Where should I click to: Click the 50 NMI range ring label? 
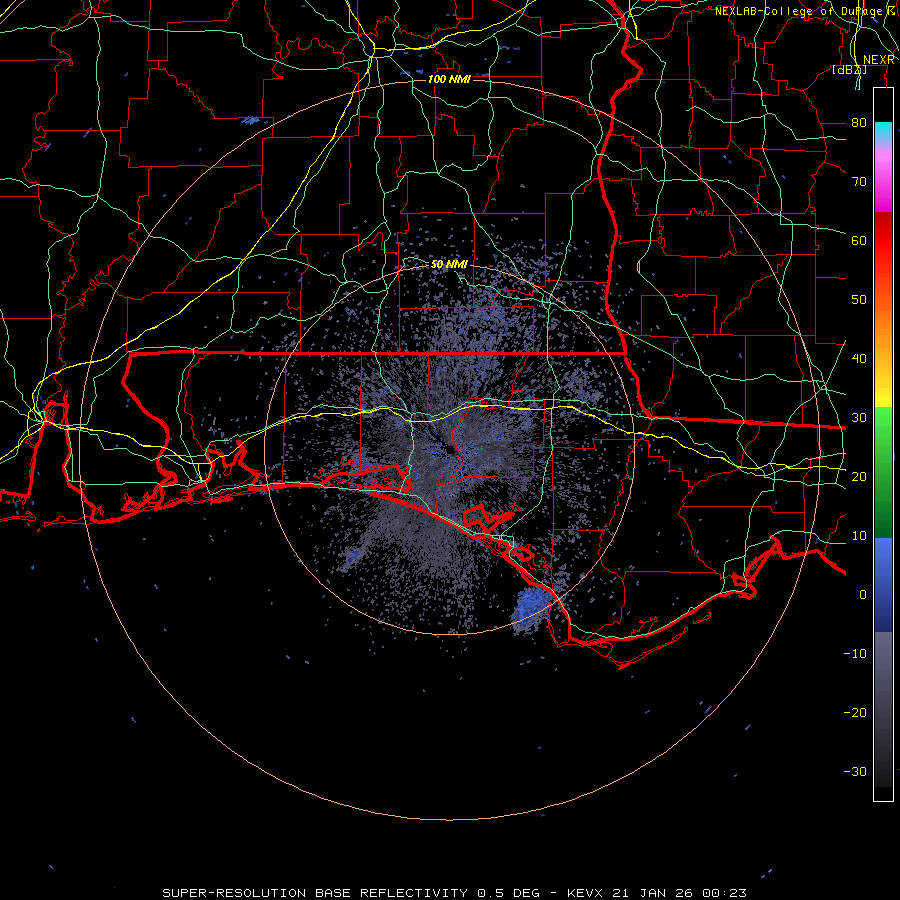pyautogui.click(x=449, y=265)
